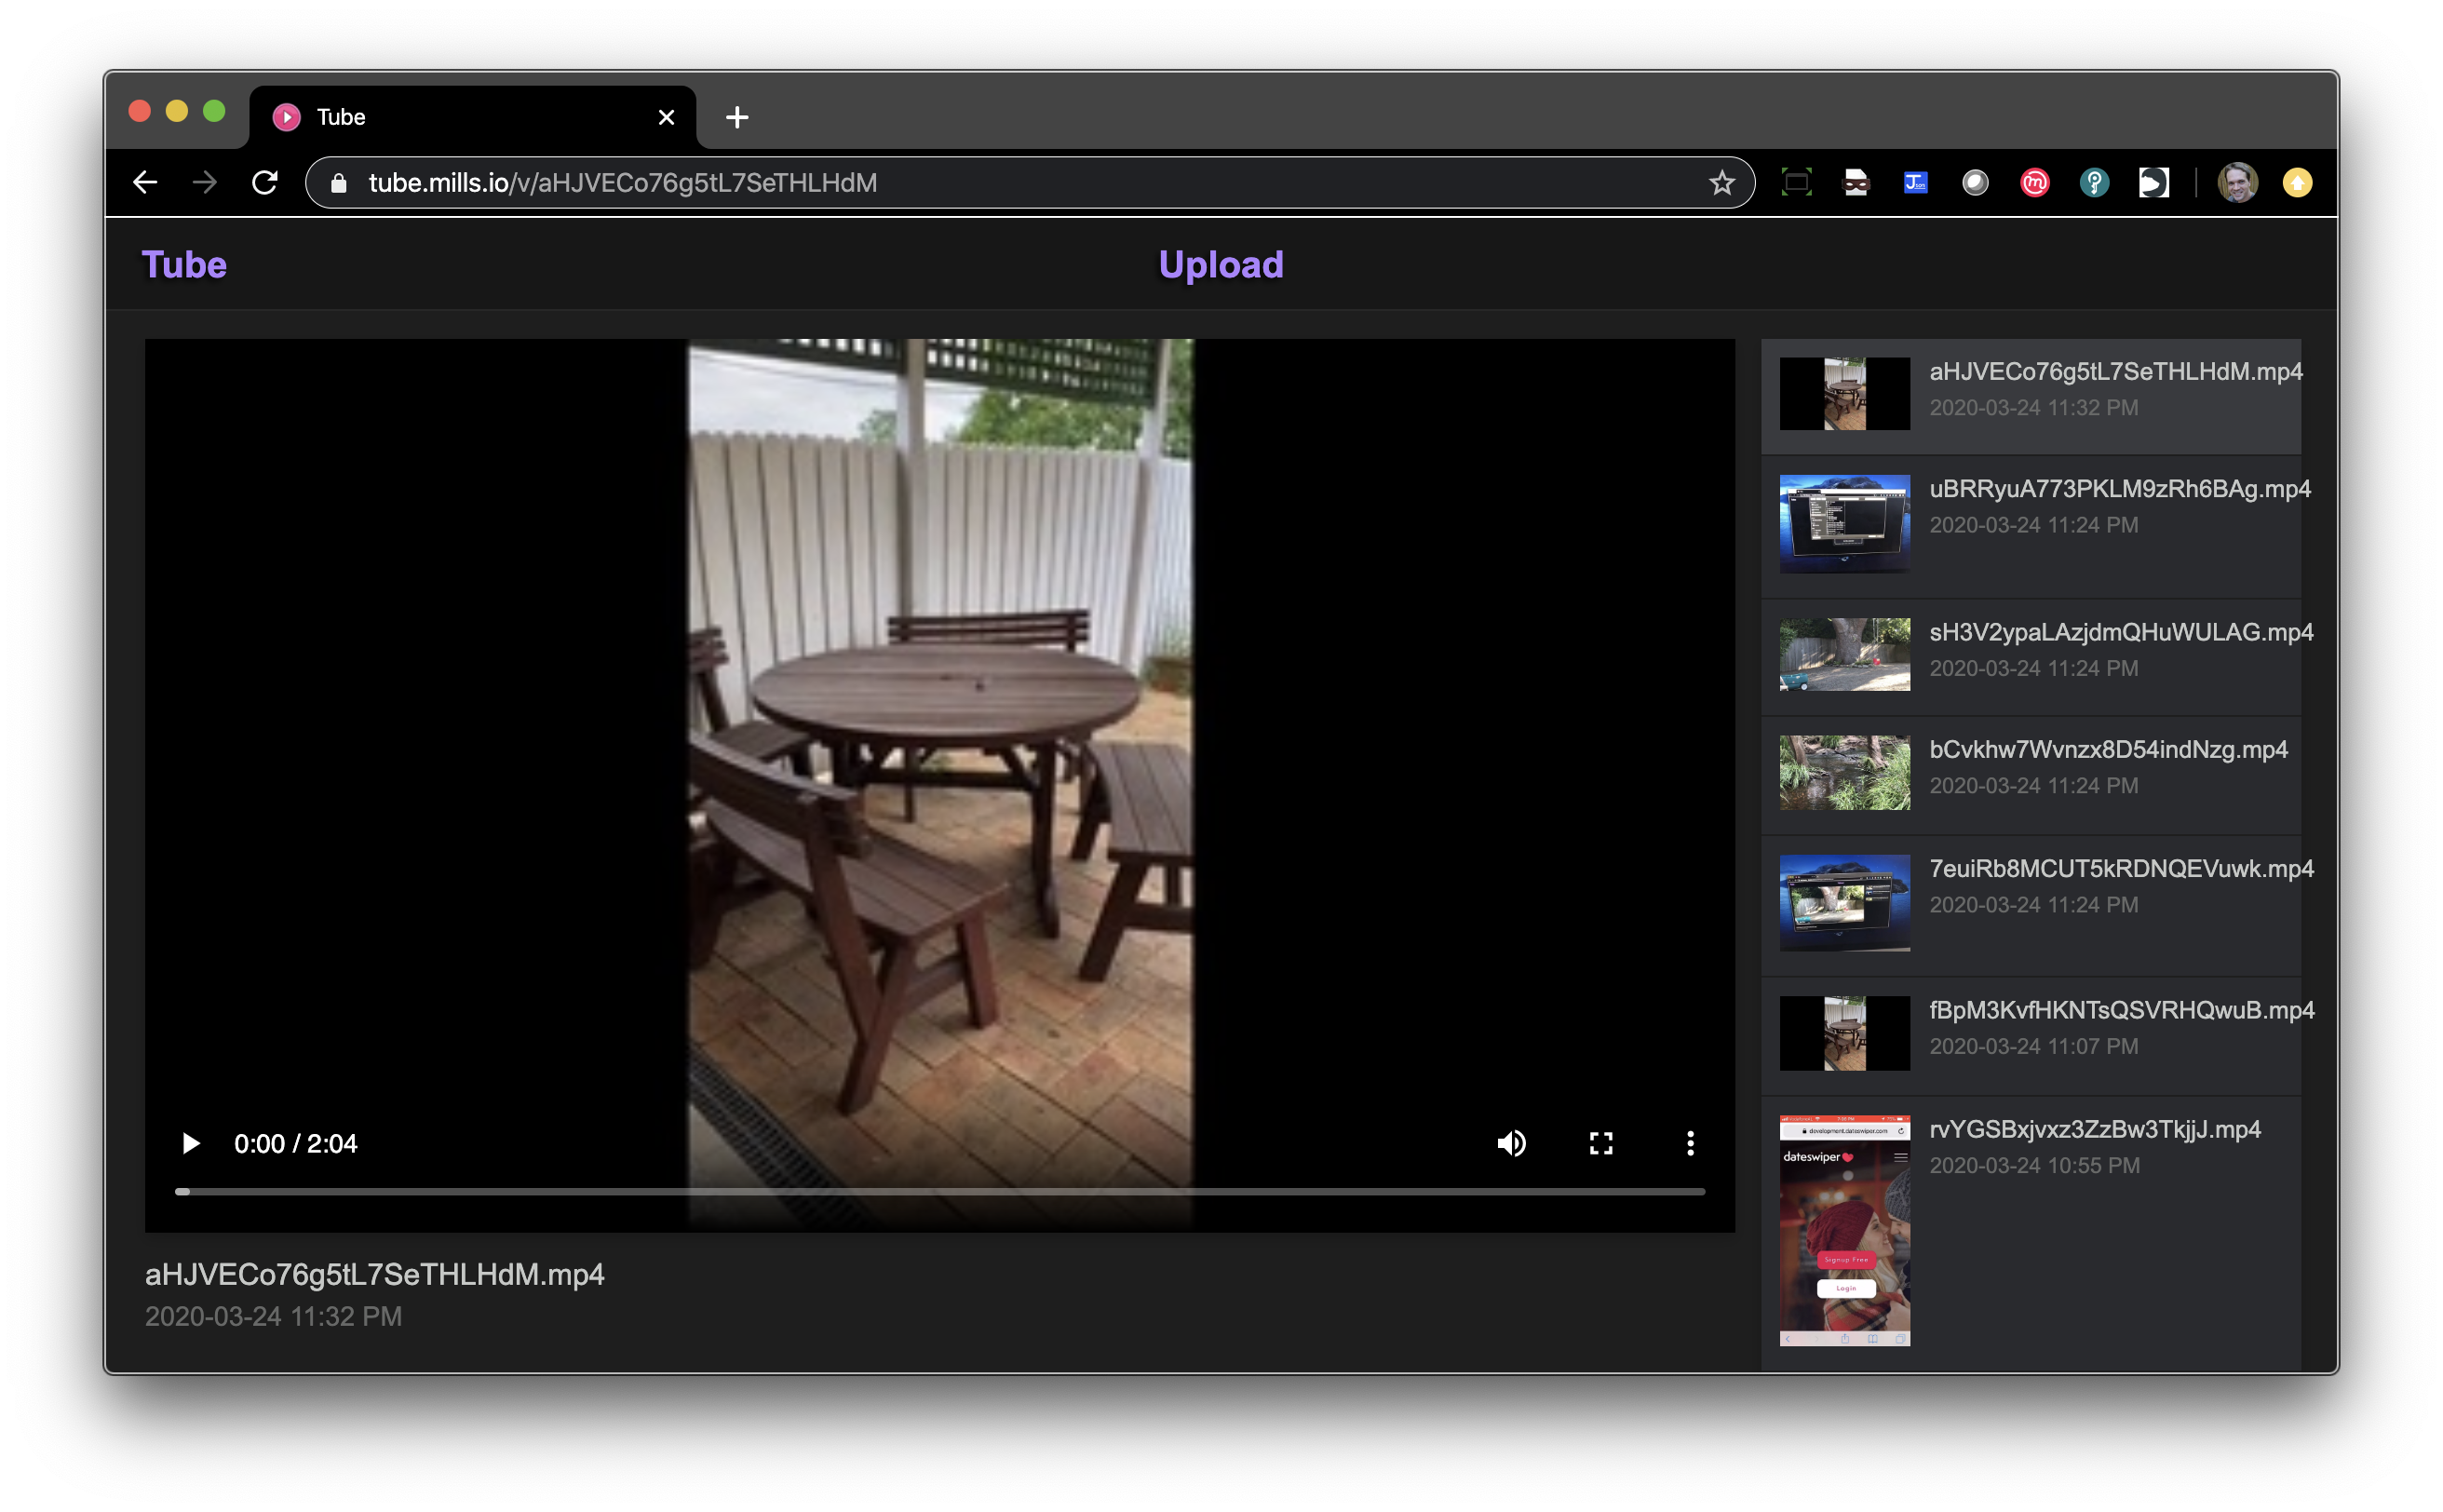This screenshot has width=2443, height=1512.
Task: Open Chrome profile avatar
Action: 2237,183
